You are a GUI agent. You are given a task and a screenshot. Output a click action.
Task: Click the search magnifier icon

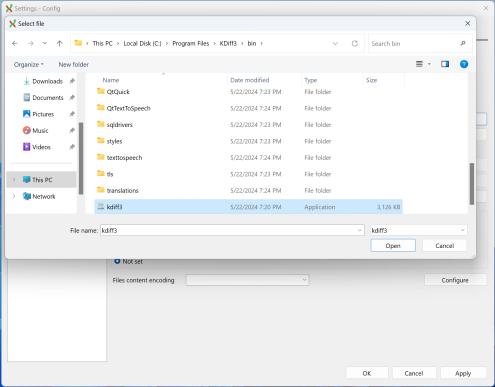463,43
